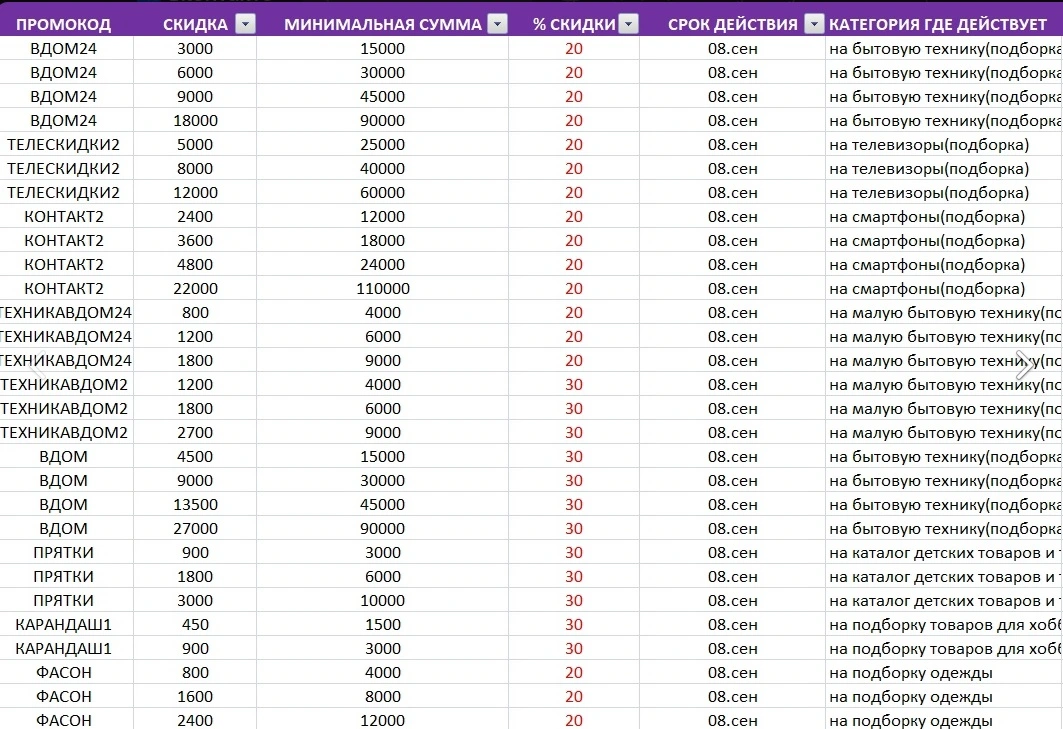Select the 110000 minimum sum cell
Image resolution: width=1063 pixels, height=729 pixels.
click(x=382, y=289)
